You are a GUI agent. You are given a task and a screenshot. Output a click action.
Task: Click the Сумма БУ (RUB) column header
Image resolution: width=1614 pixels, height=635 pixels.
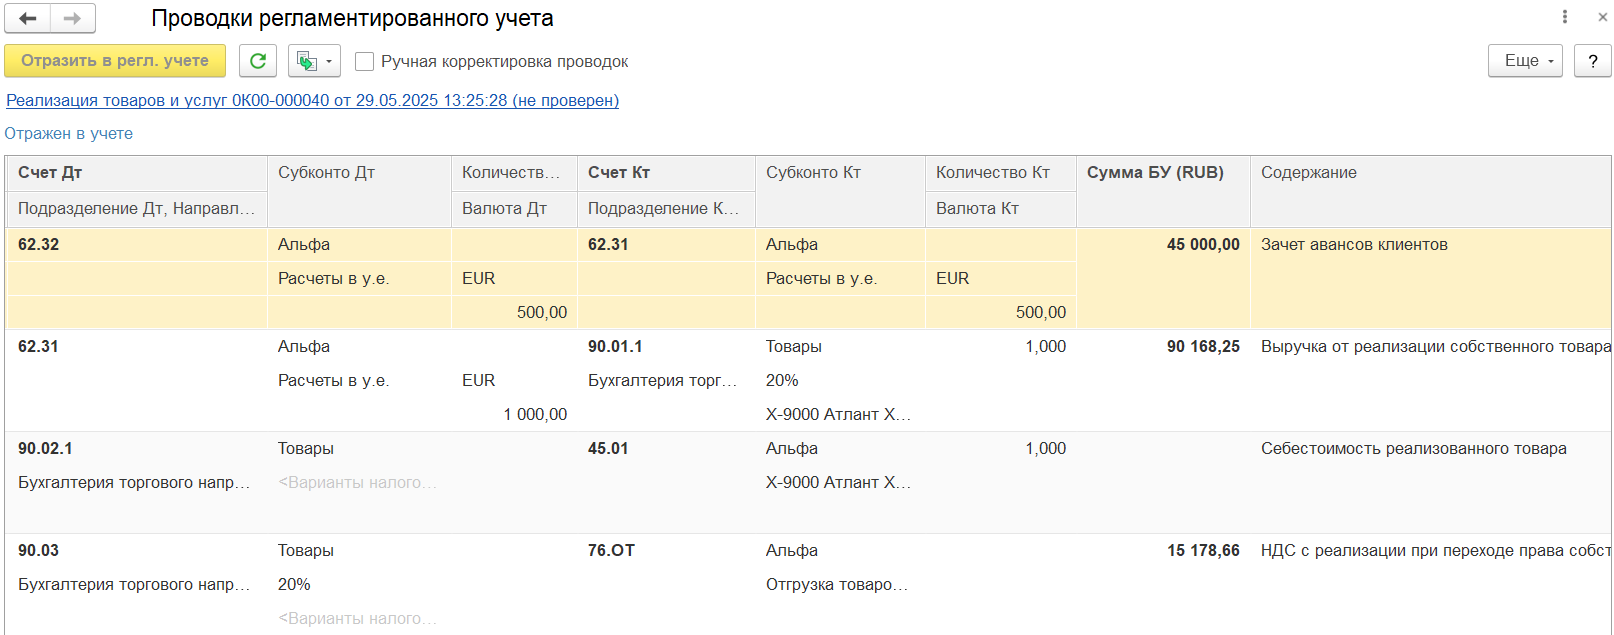tap(1155, 172)
